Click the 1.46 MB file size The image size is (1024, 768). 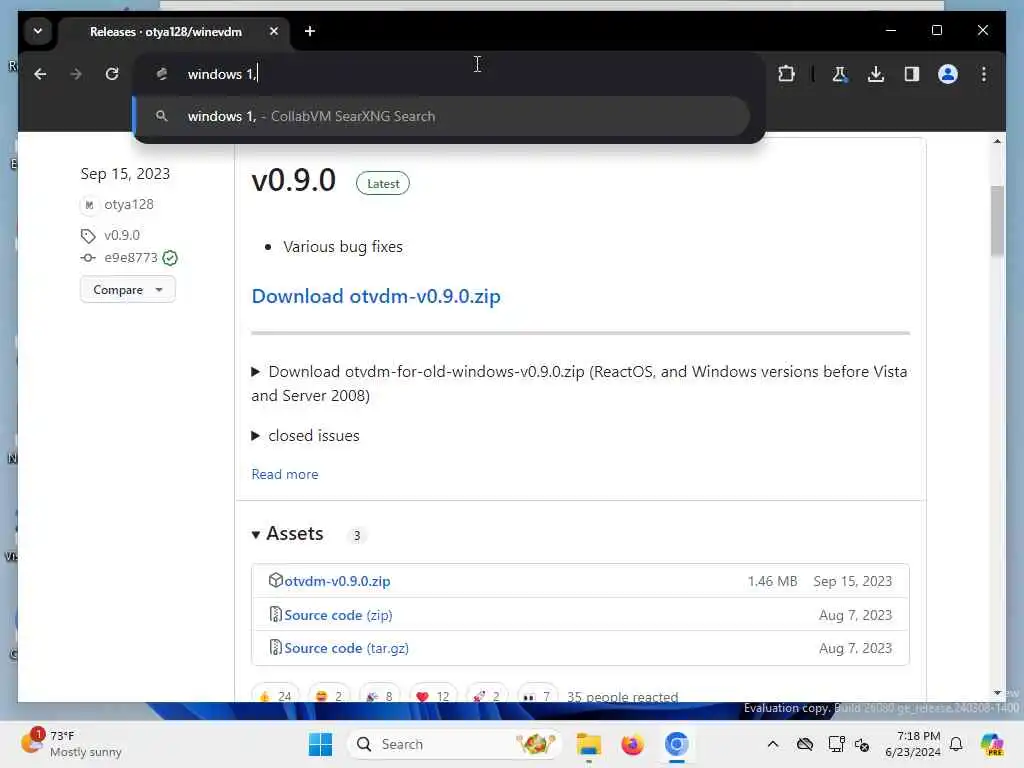772,581
